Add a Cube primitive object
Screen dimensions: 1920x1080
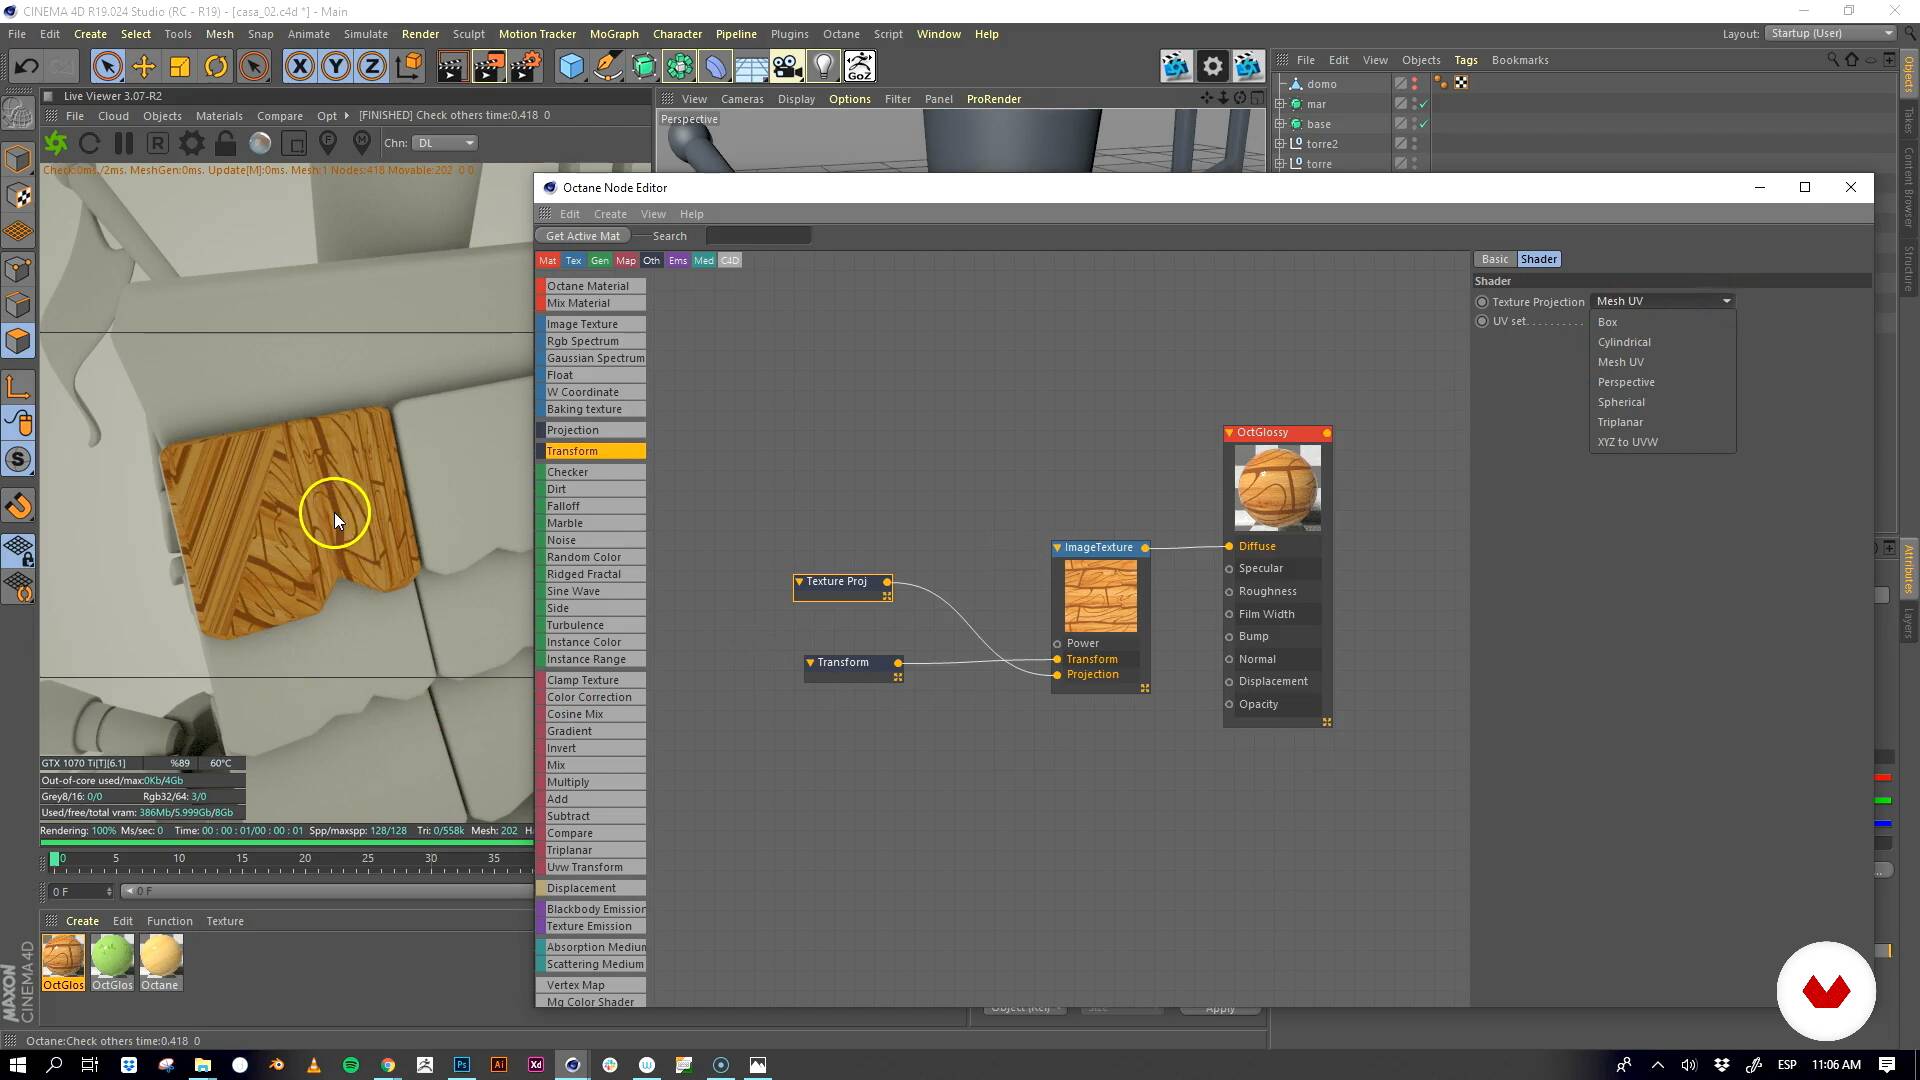(571, 67)
